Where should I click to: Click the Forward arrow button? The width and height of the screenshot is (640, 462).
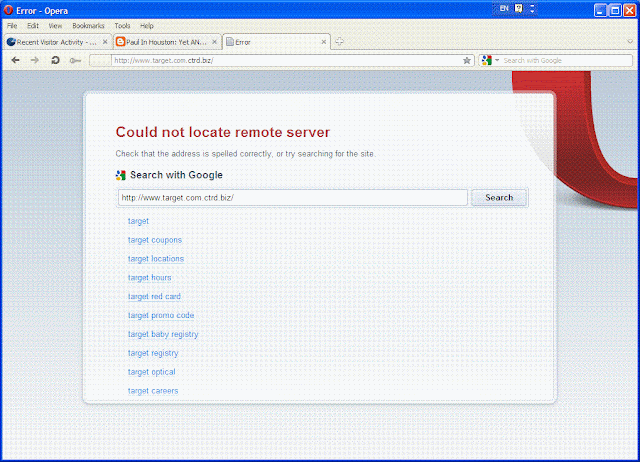pyautogui.click(x=35, y=60)
